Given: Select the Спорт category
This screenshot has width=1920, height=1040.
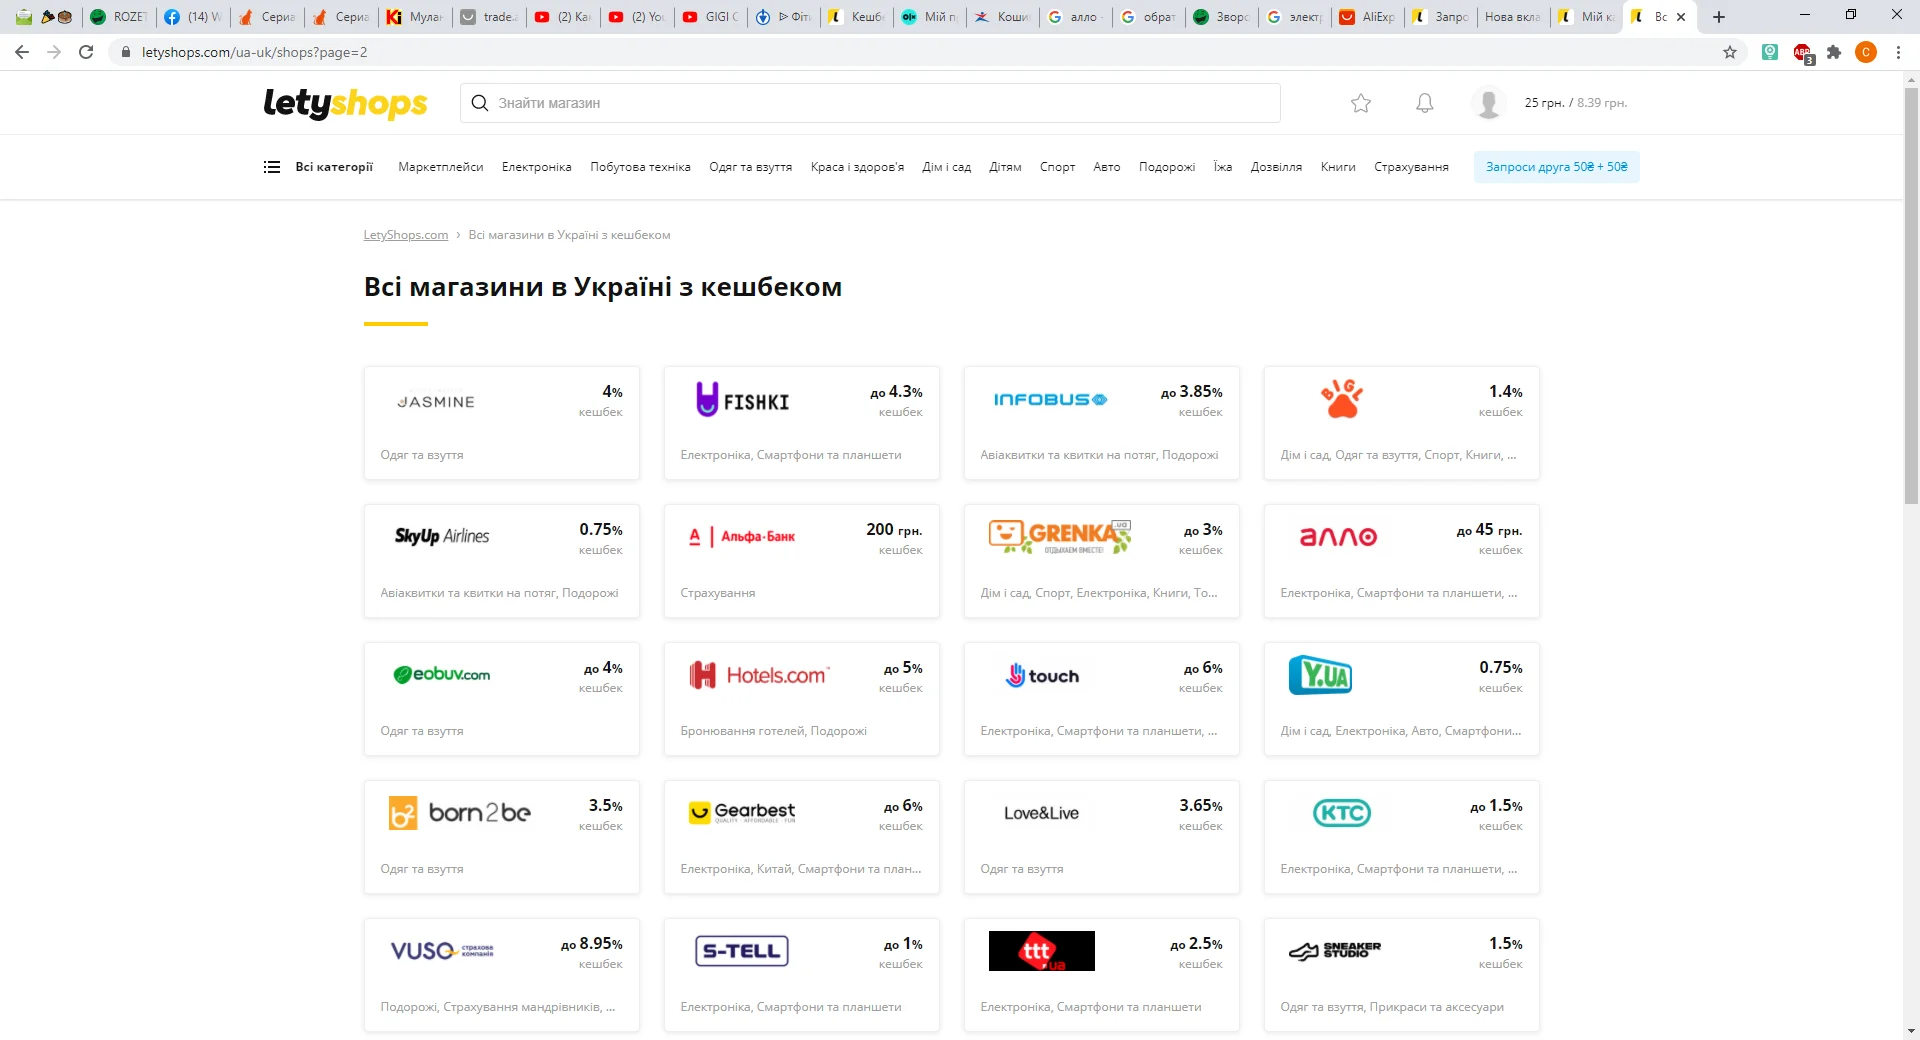Looking at the screenshot, I should (1057, 167).
